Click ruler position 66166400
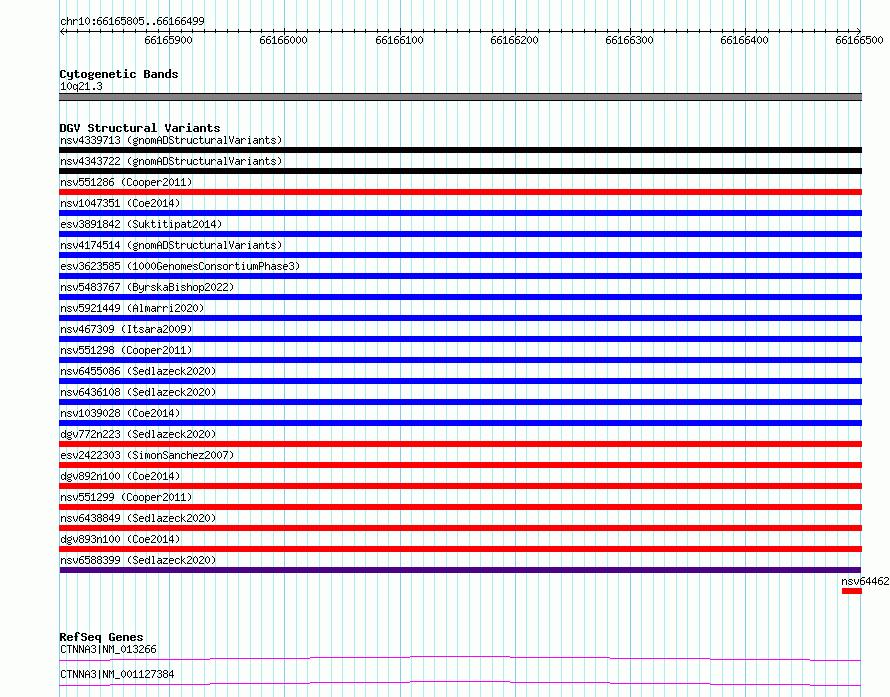This screenshot has height=697, width=890. (x=744, y=40)
